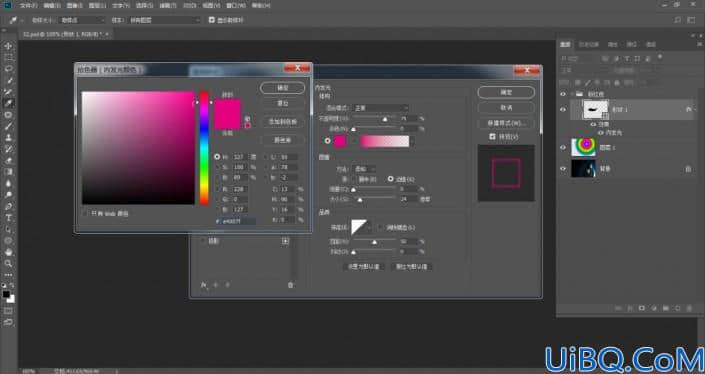Select the Lasso tool
This screenshot has height=374, width=705.
pos(8,69)
